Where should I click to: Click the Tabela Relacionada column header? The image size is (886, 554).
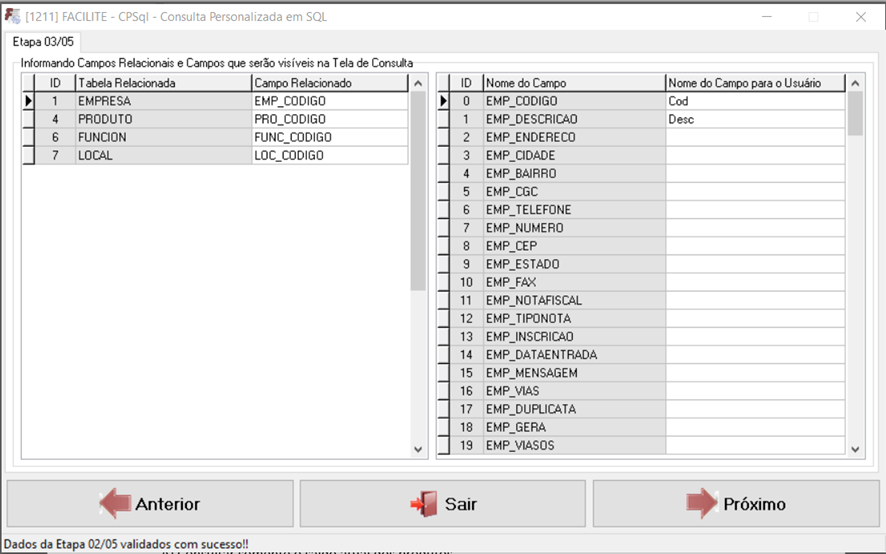coord(163,83)
